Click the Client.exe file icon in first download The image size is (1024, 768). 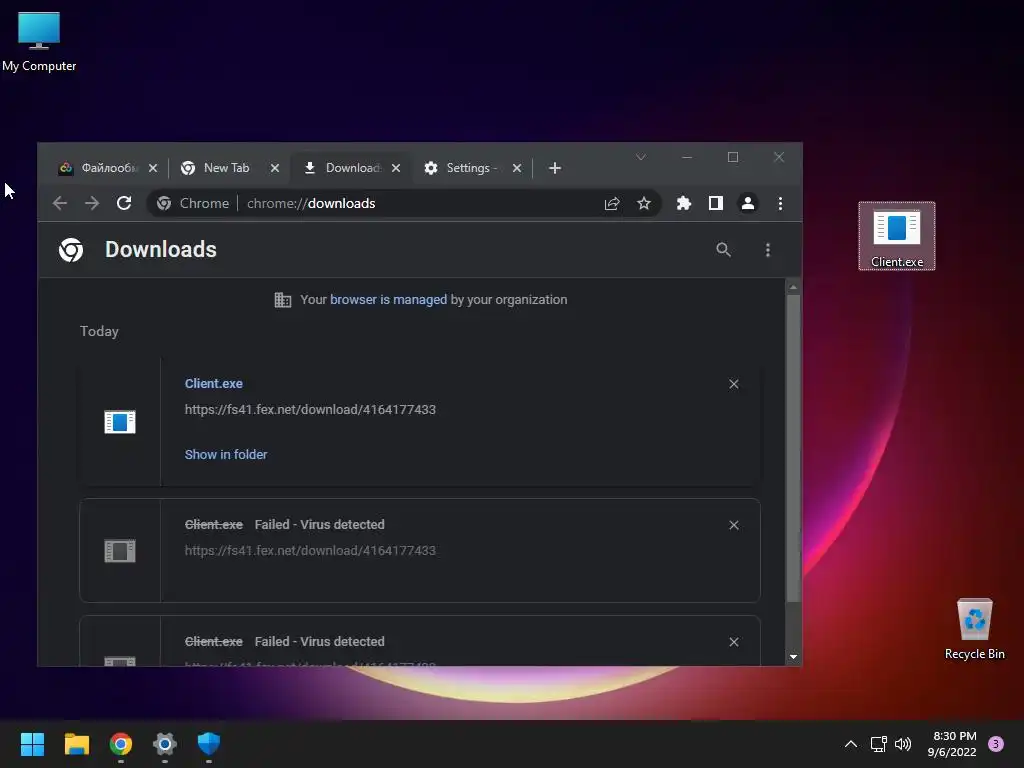tap(120, 422)
